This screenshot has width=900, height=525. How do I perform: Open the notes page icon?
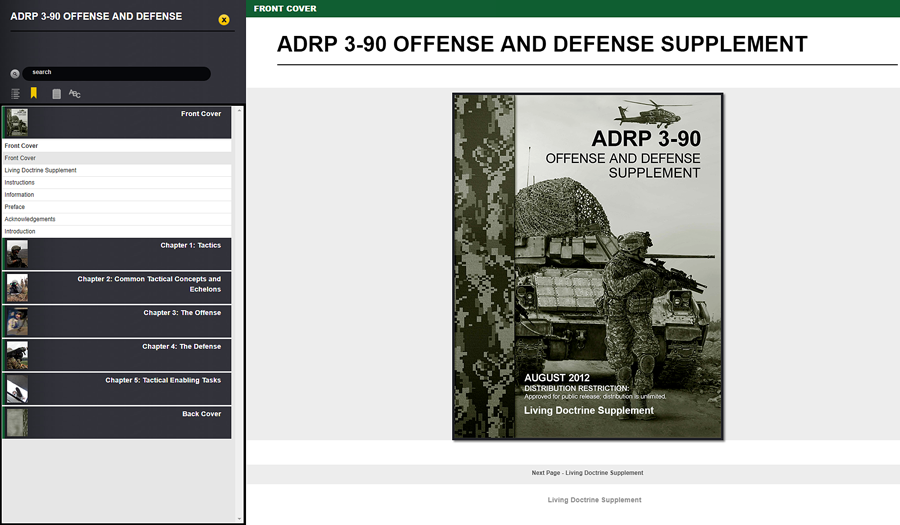56,94
